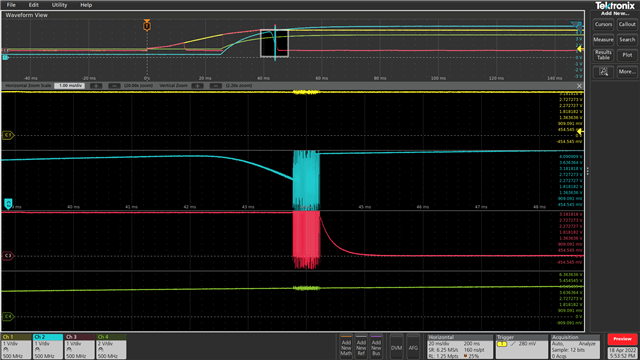This screenshot has height=360, width=640.
Task: Open the DVM button
Action: coord(396,347)
